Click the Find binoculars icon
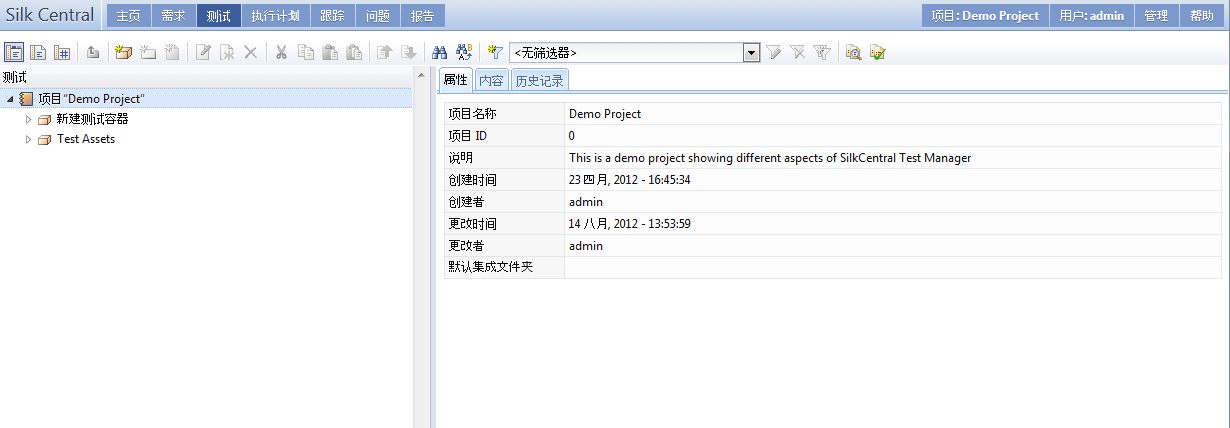Screen dimensions: 1230x428 tap(439, 53)
